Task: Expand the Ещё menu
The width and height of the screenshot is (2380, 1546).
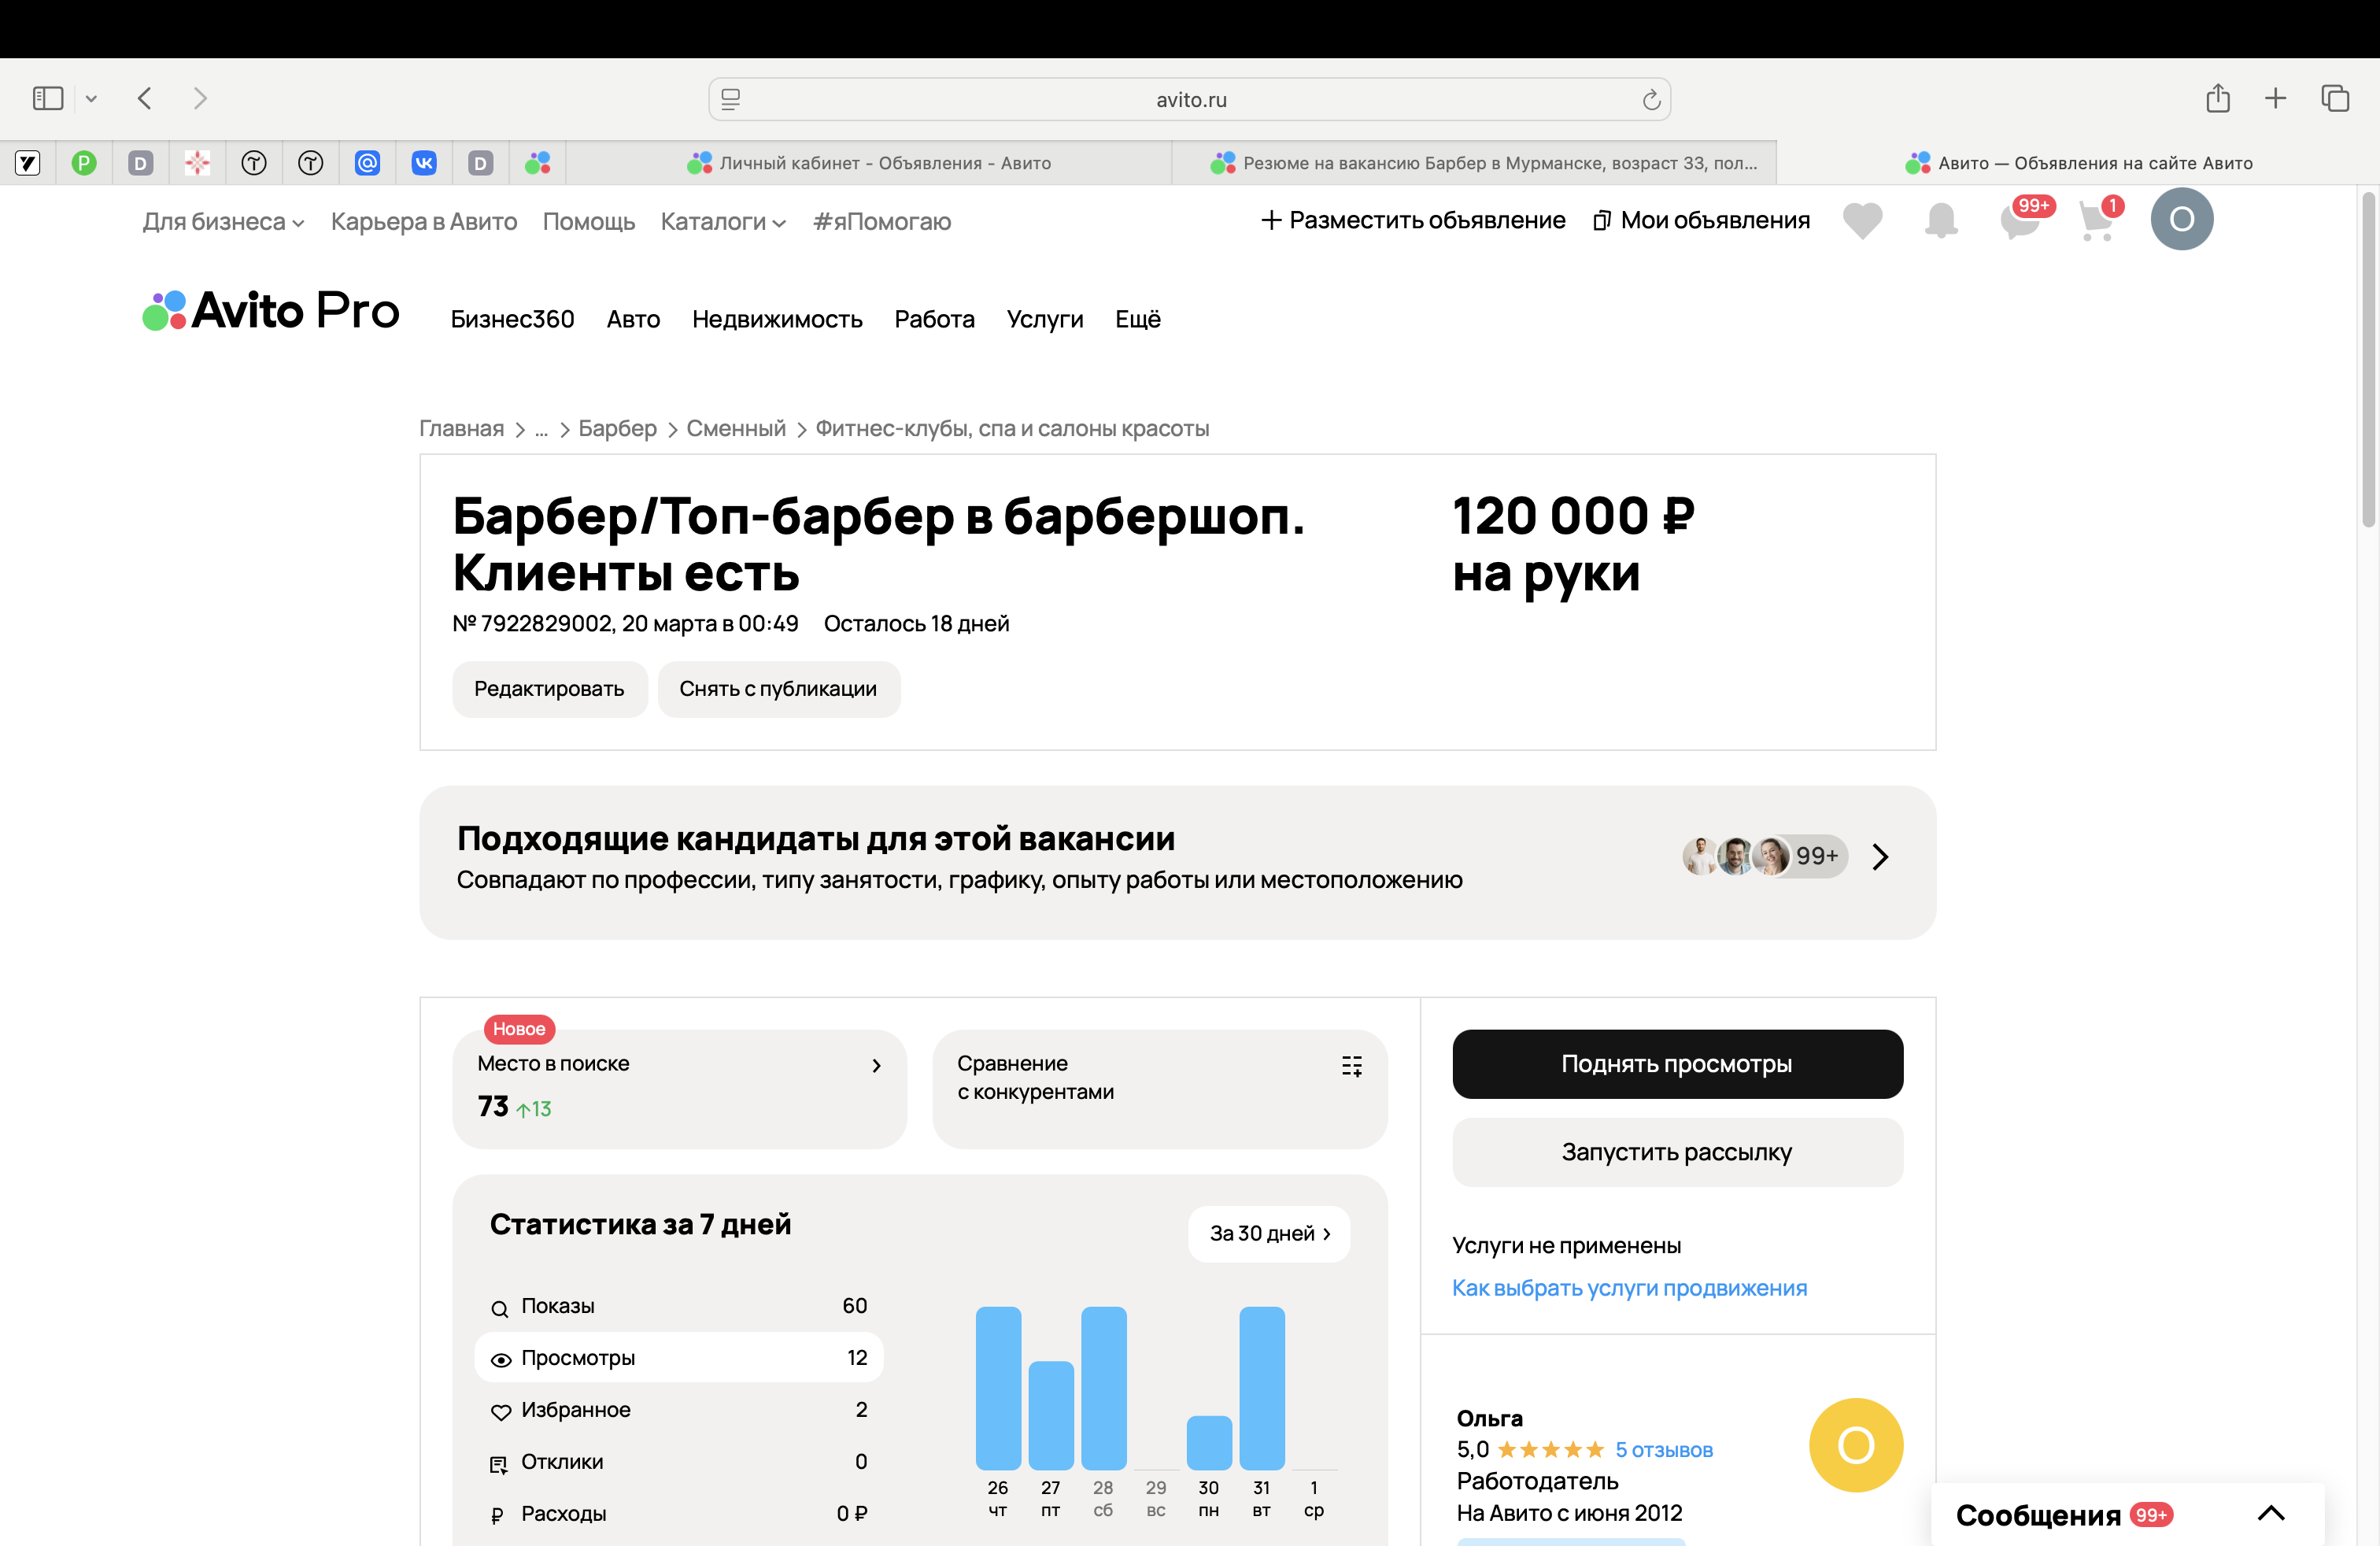Action: coord(1138,319)
